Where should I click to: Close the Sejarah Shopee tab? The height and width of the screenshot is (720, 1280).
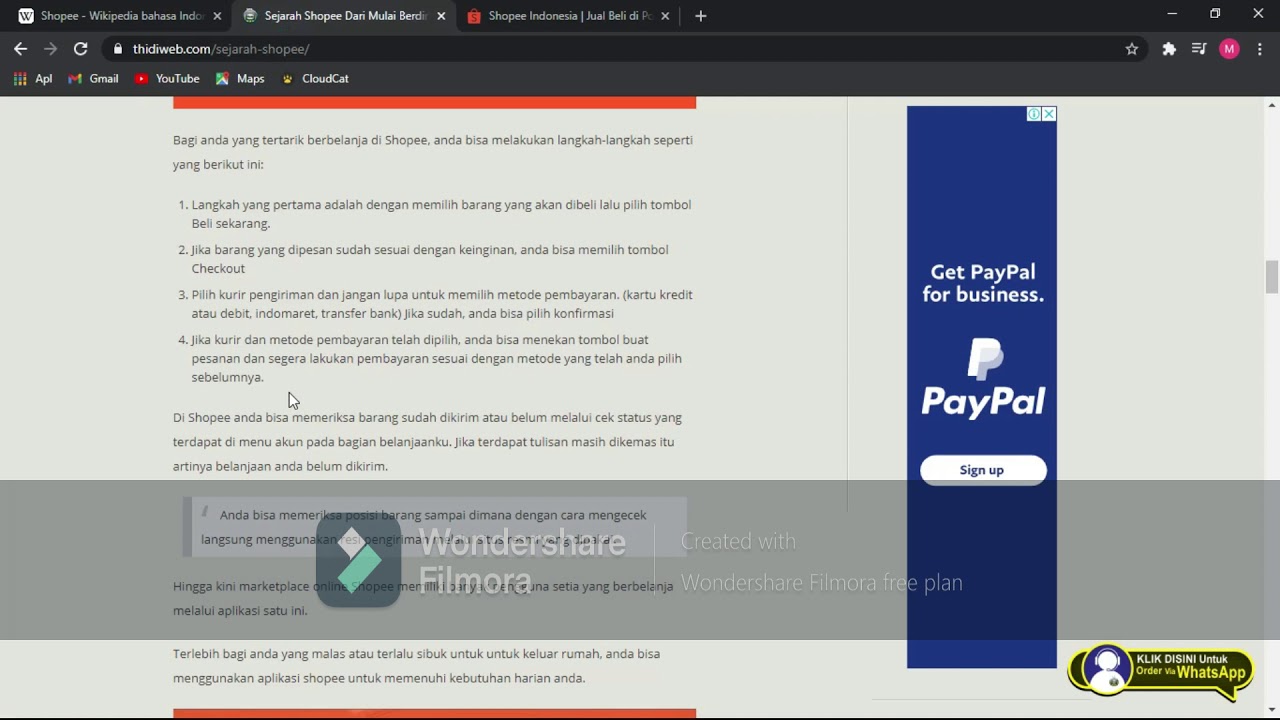[x=441, y=16]
